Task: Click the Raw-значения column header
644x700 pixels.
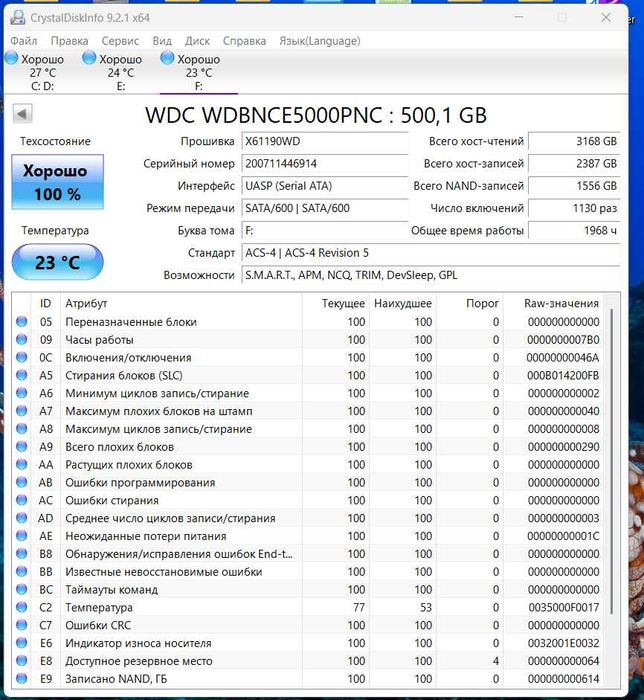Action: (553, 304)
